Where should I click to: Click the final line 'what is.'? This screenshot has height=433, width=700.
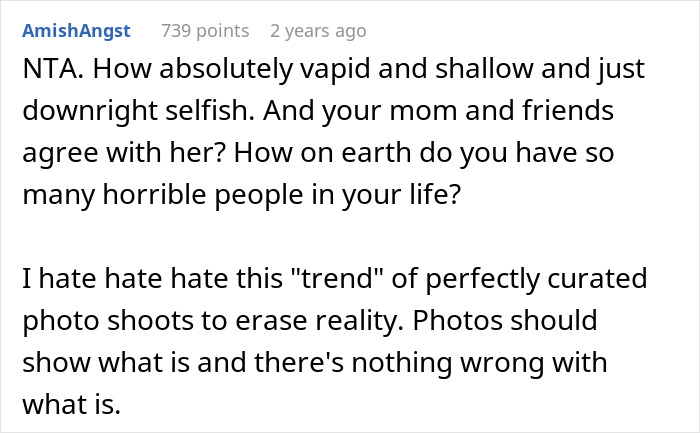(71, 404)
